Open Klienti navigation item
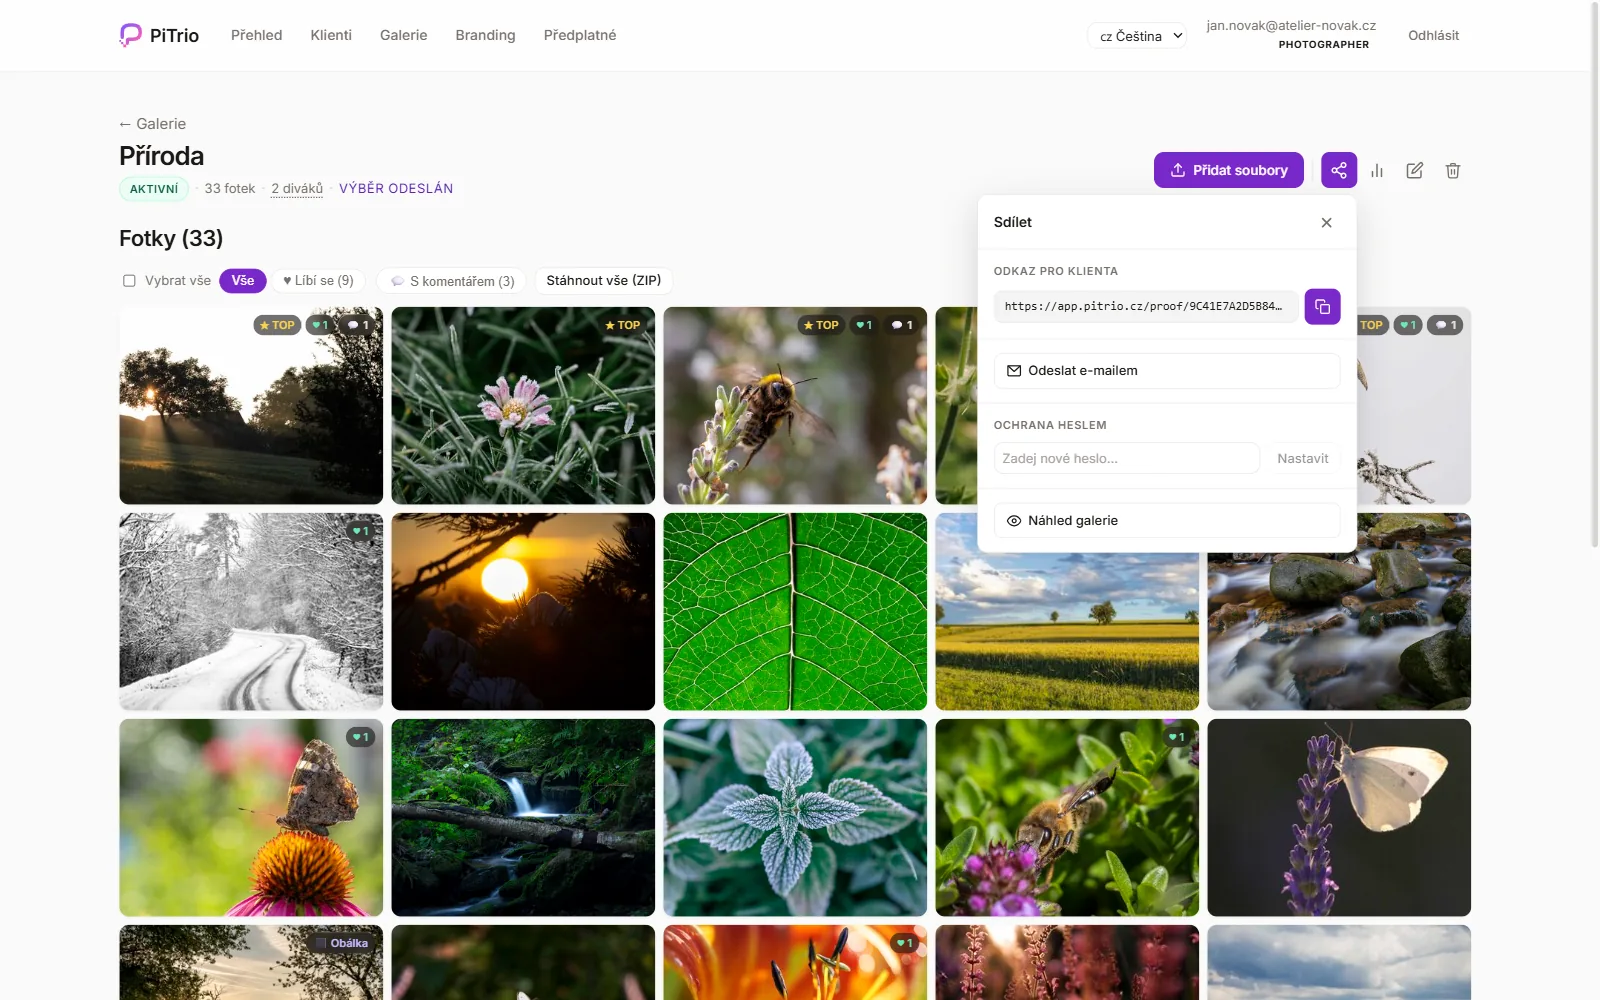 [x=331, y=35]
